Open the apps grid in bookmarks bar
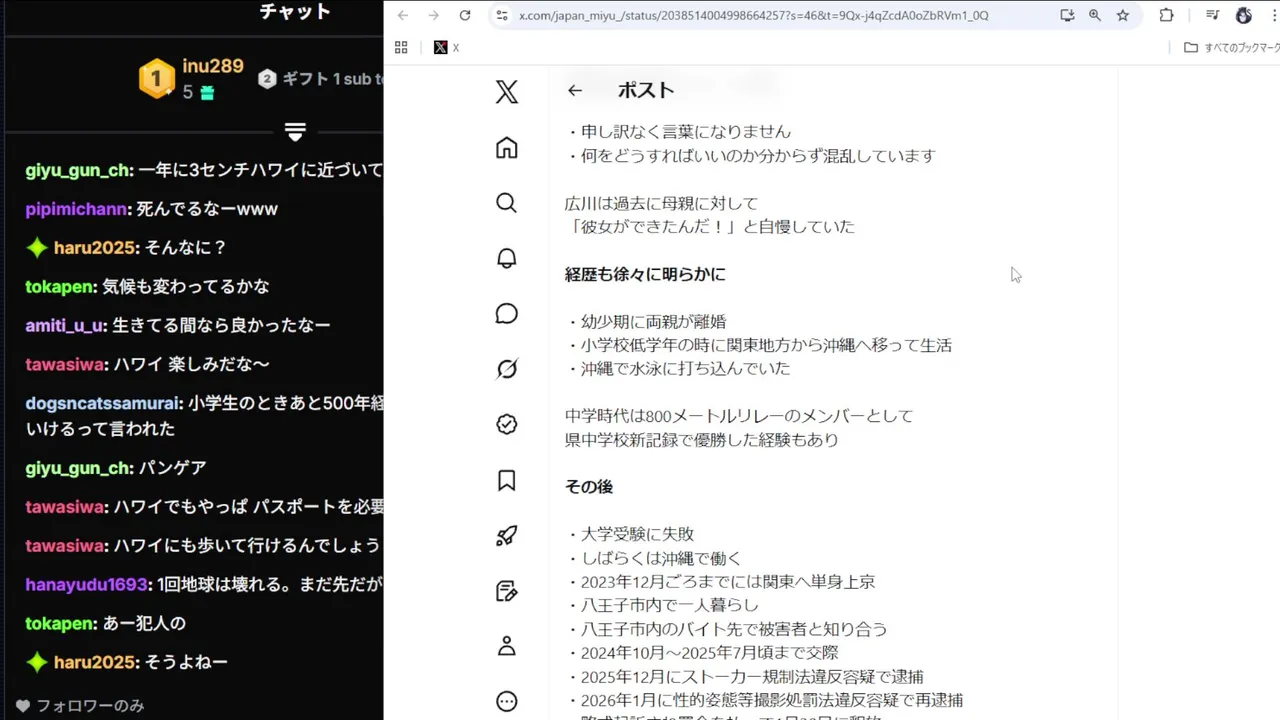Viewport: 1280px width, 720px height. [x=401, y=47]
